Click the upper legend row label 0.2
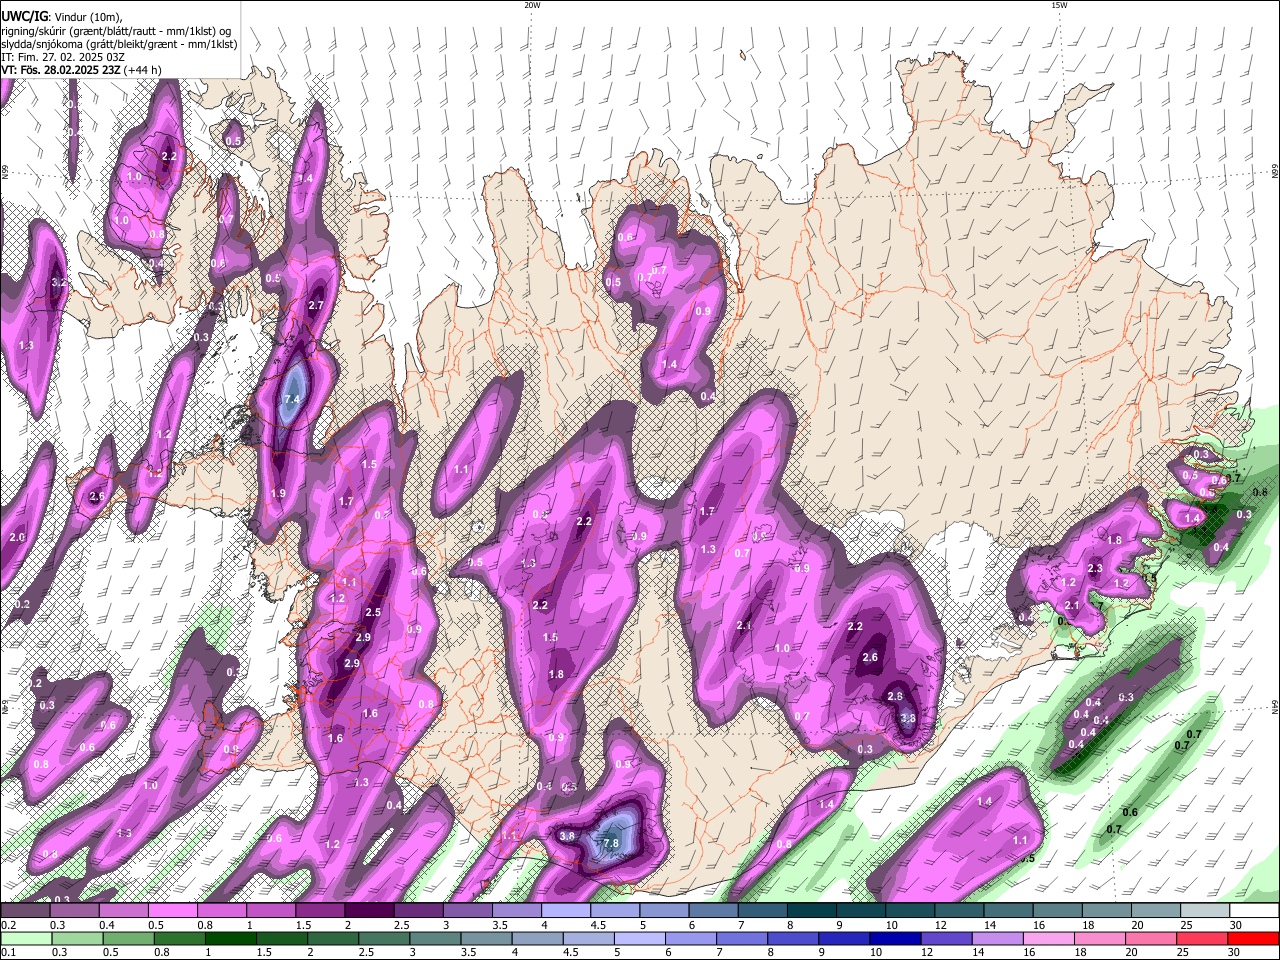The image size is (1280, 960). point(7,925)
